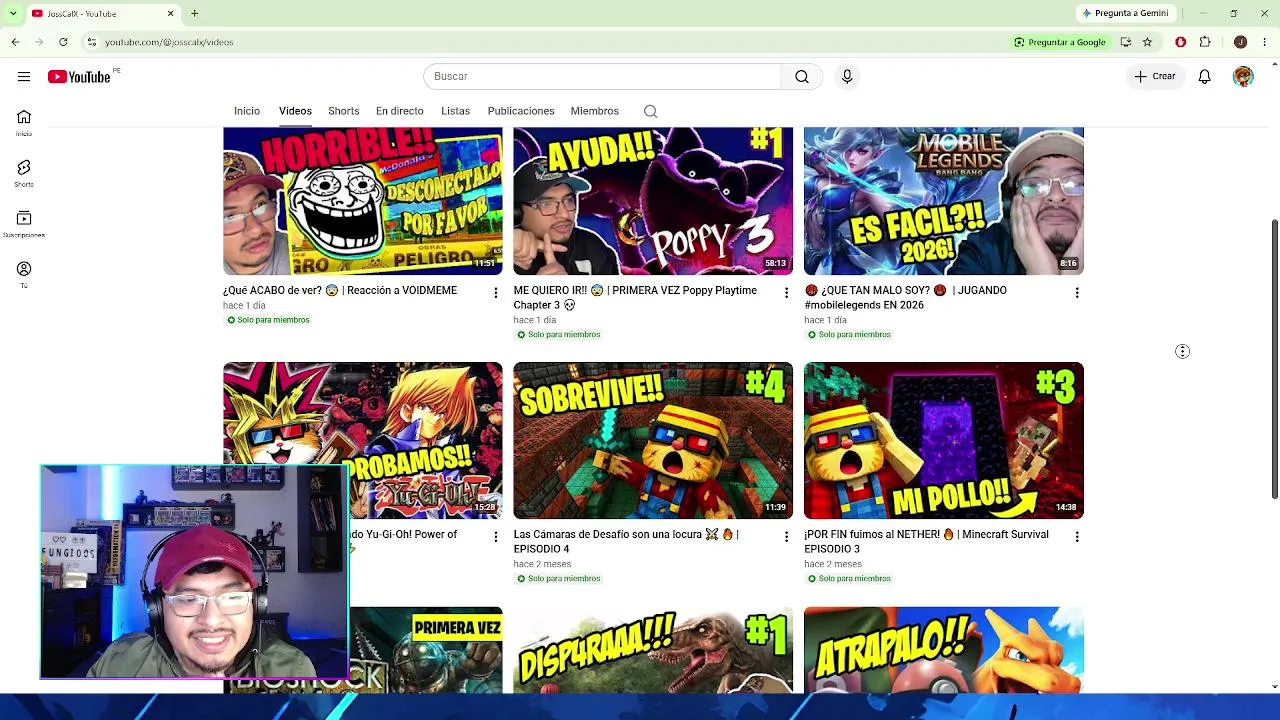
Task: Click the page vertical scrollbar thumb
Action: [1274, 358]
